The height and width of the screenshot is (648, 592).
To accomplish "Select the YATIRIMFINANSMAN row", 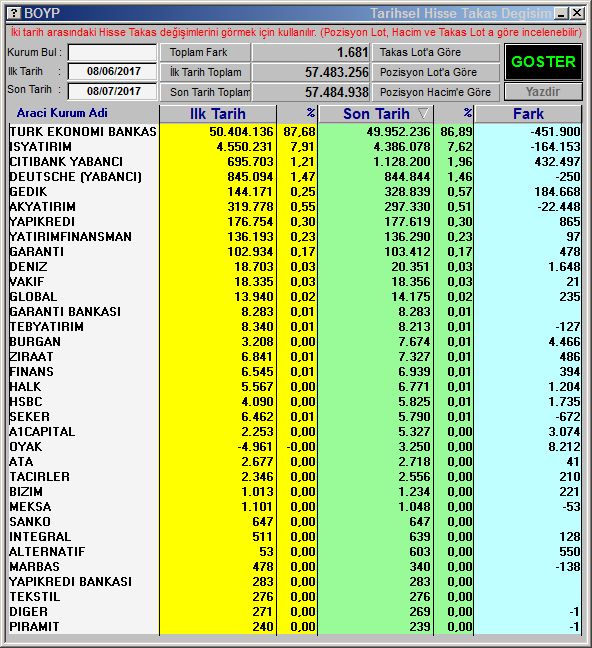I will [295, 237].
